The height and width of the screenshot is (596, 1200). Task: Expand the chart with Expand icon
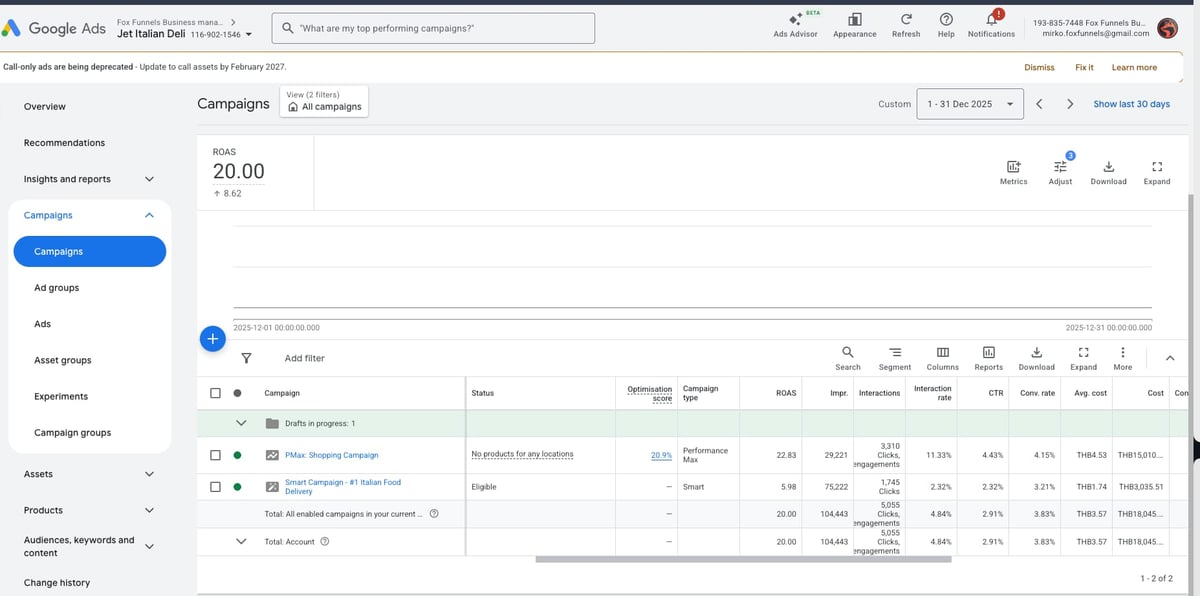tap(1157, 166)
